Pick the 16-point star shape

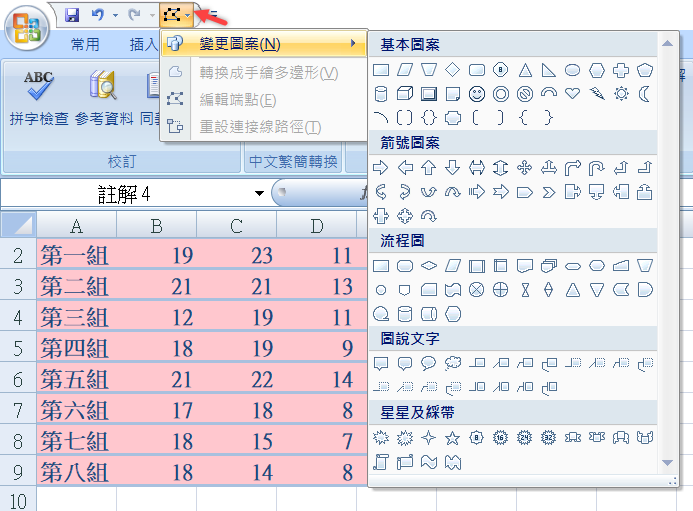coord(501,438)
